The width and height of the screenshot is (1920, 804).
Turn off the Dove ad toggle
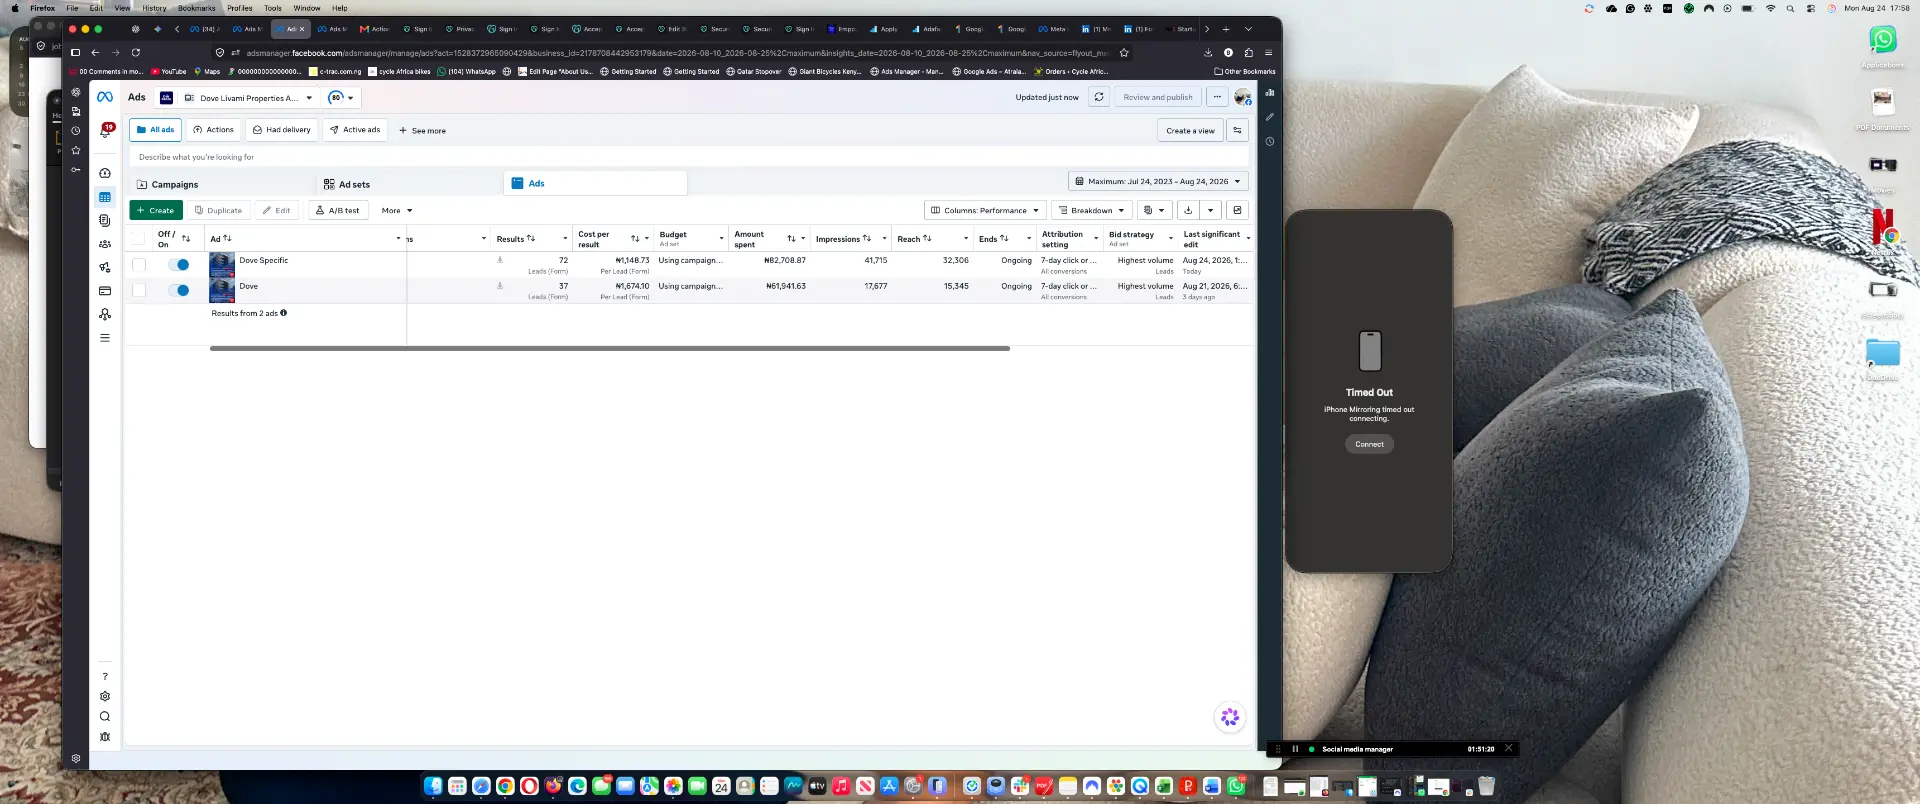(x=179, y=290)
